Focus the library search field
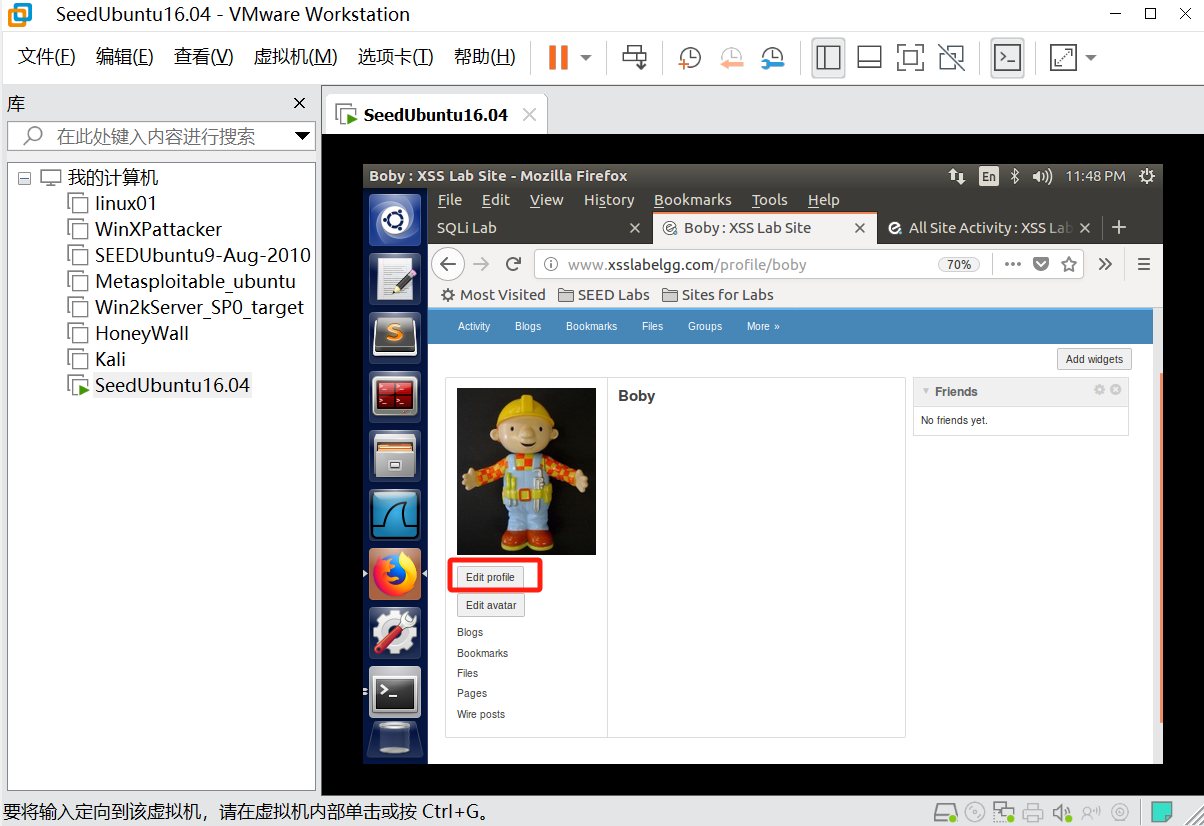The image size is (1204, 826). [x=162, y=136]
